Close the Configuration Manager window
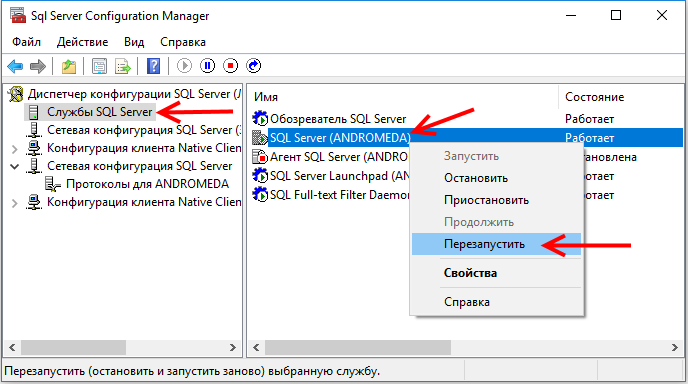688x384 pixels. pos(662,15)
